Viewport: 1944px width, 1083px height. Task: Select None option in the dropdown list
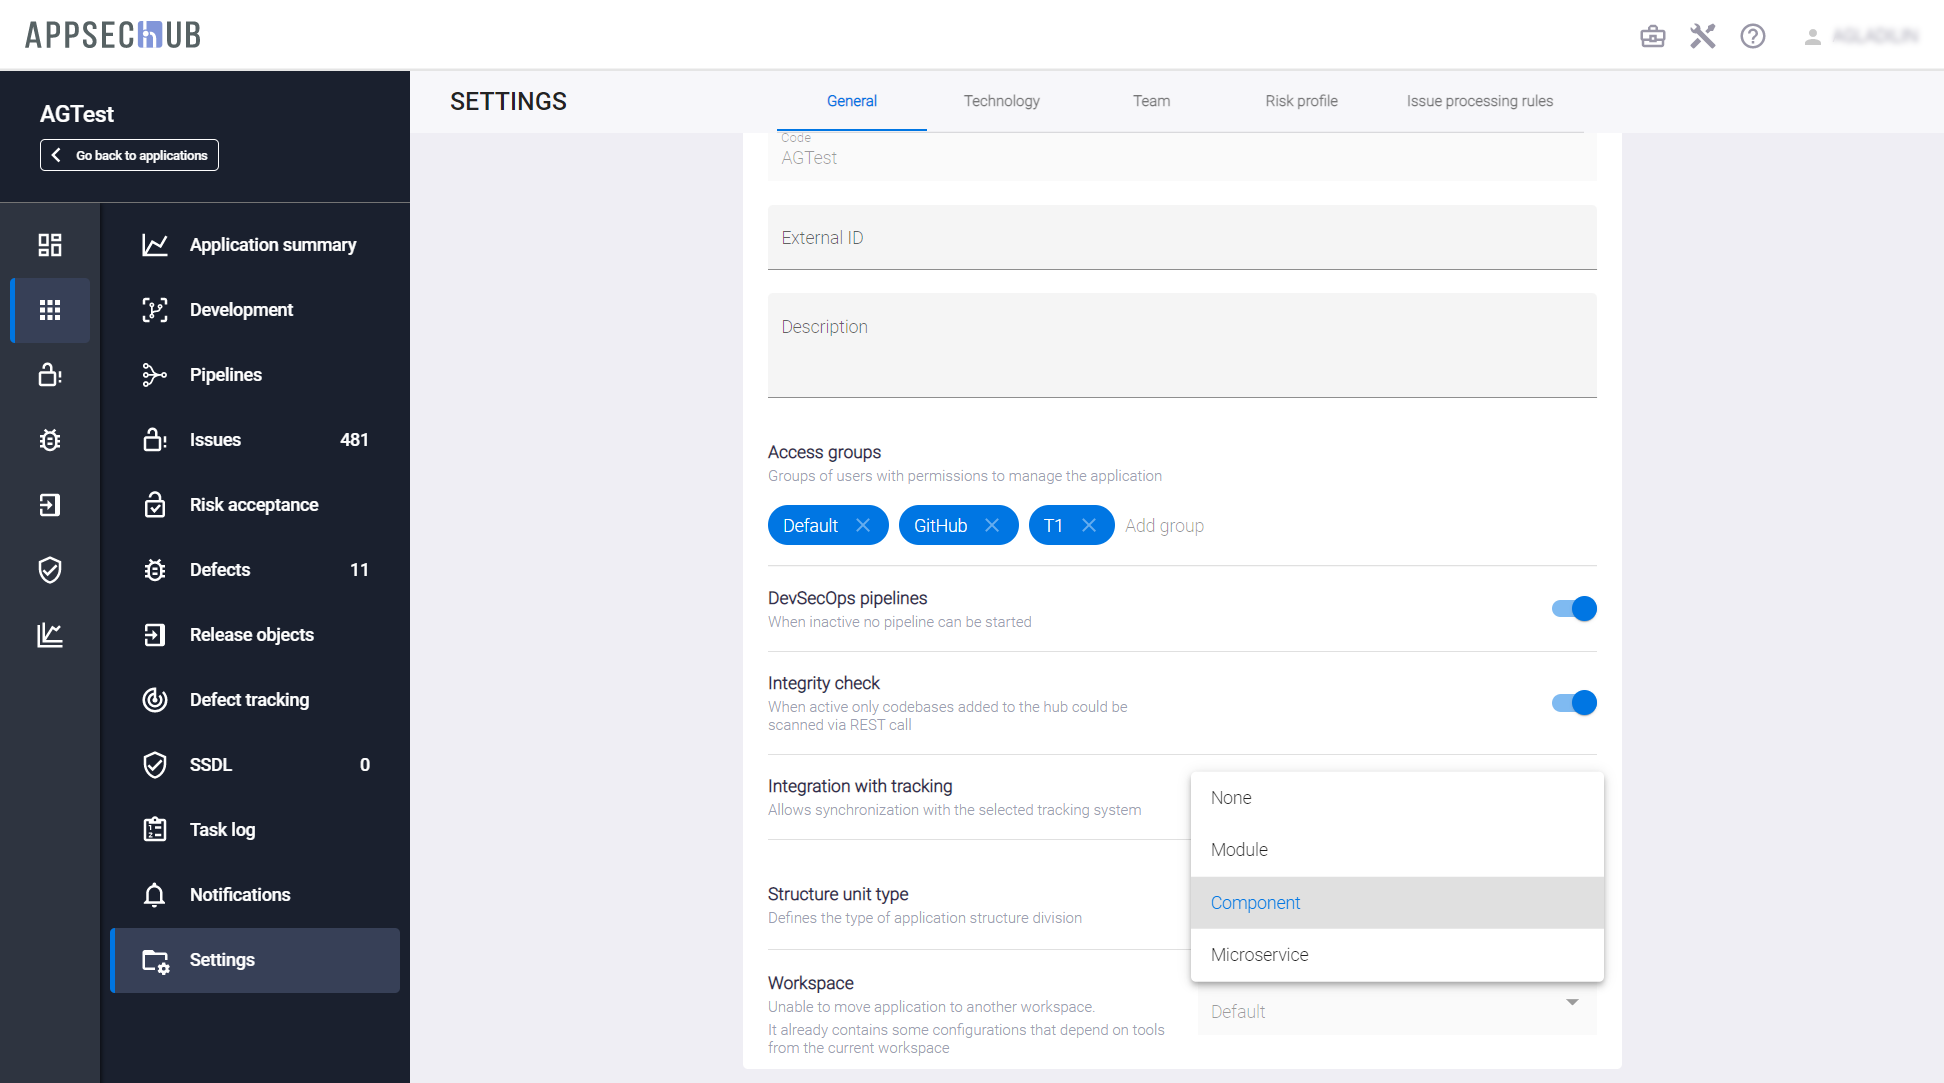pyautogui.click(x=1231, y=798)
